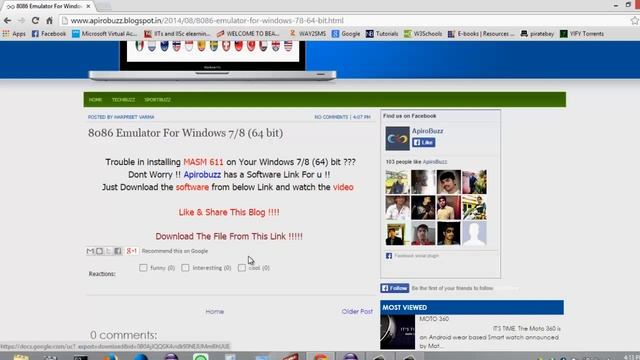The height and width of the screenshot is (360, 640).
Task: Click the Like & Share This Blog text
Action: (229, 212)
